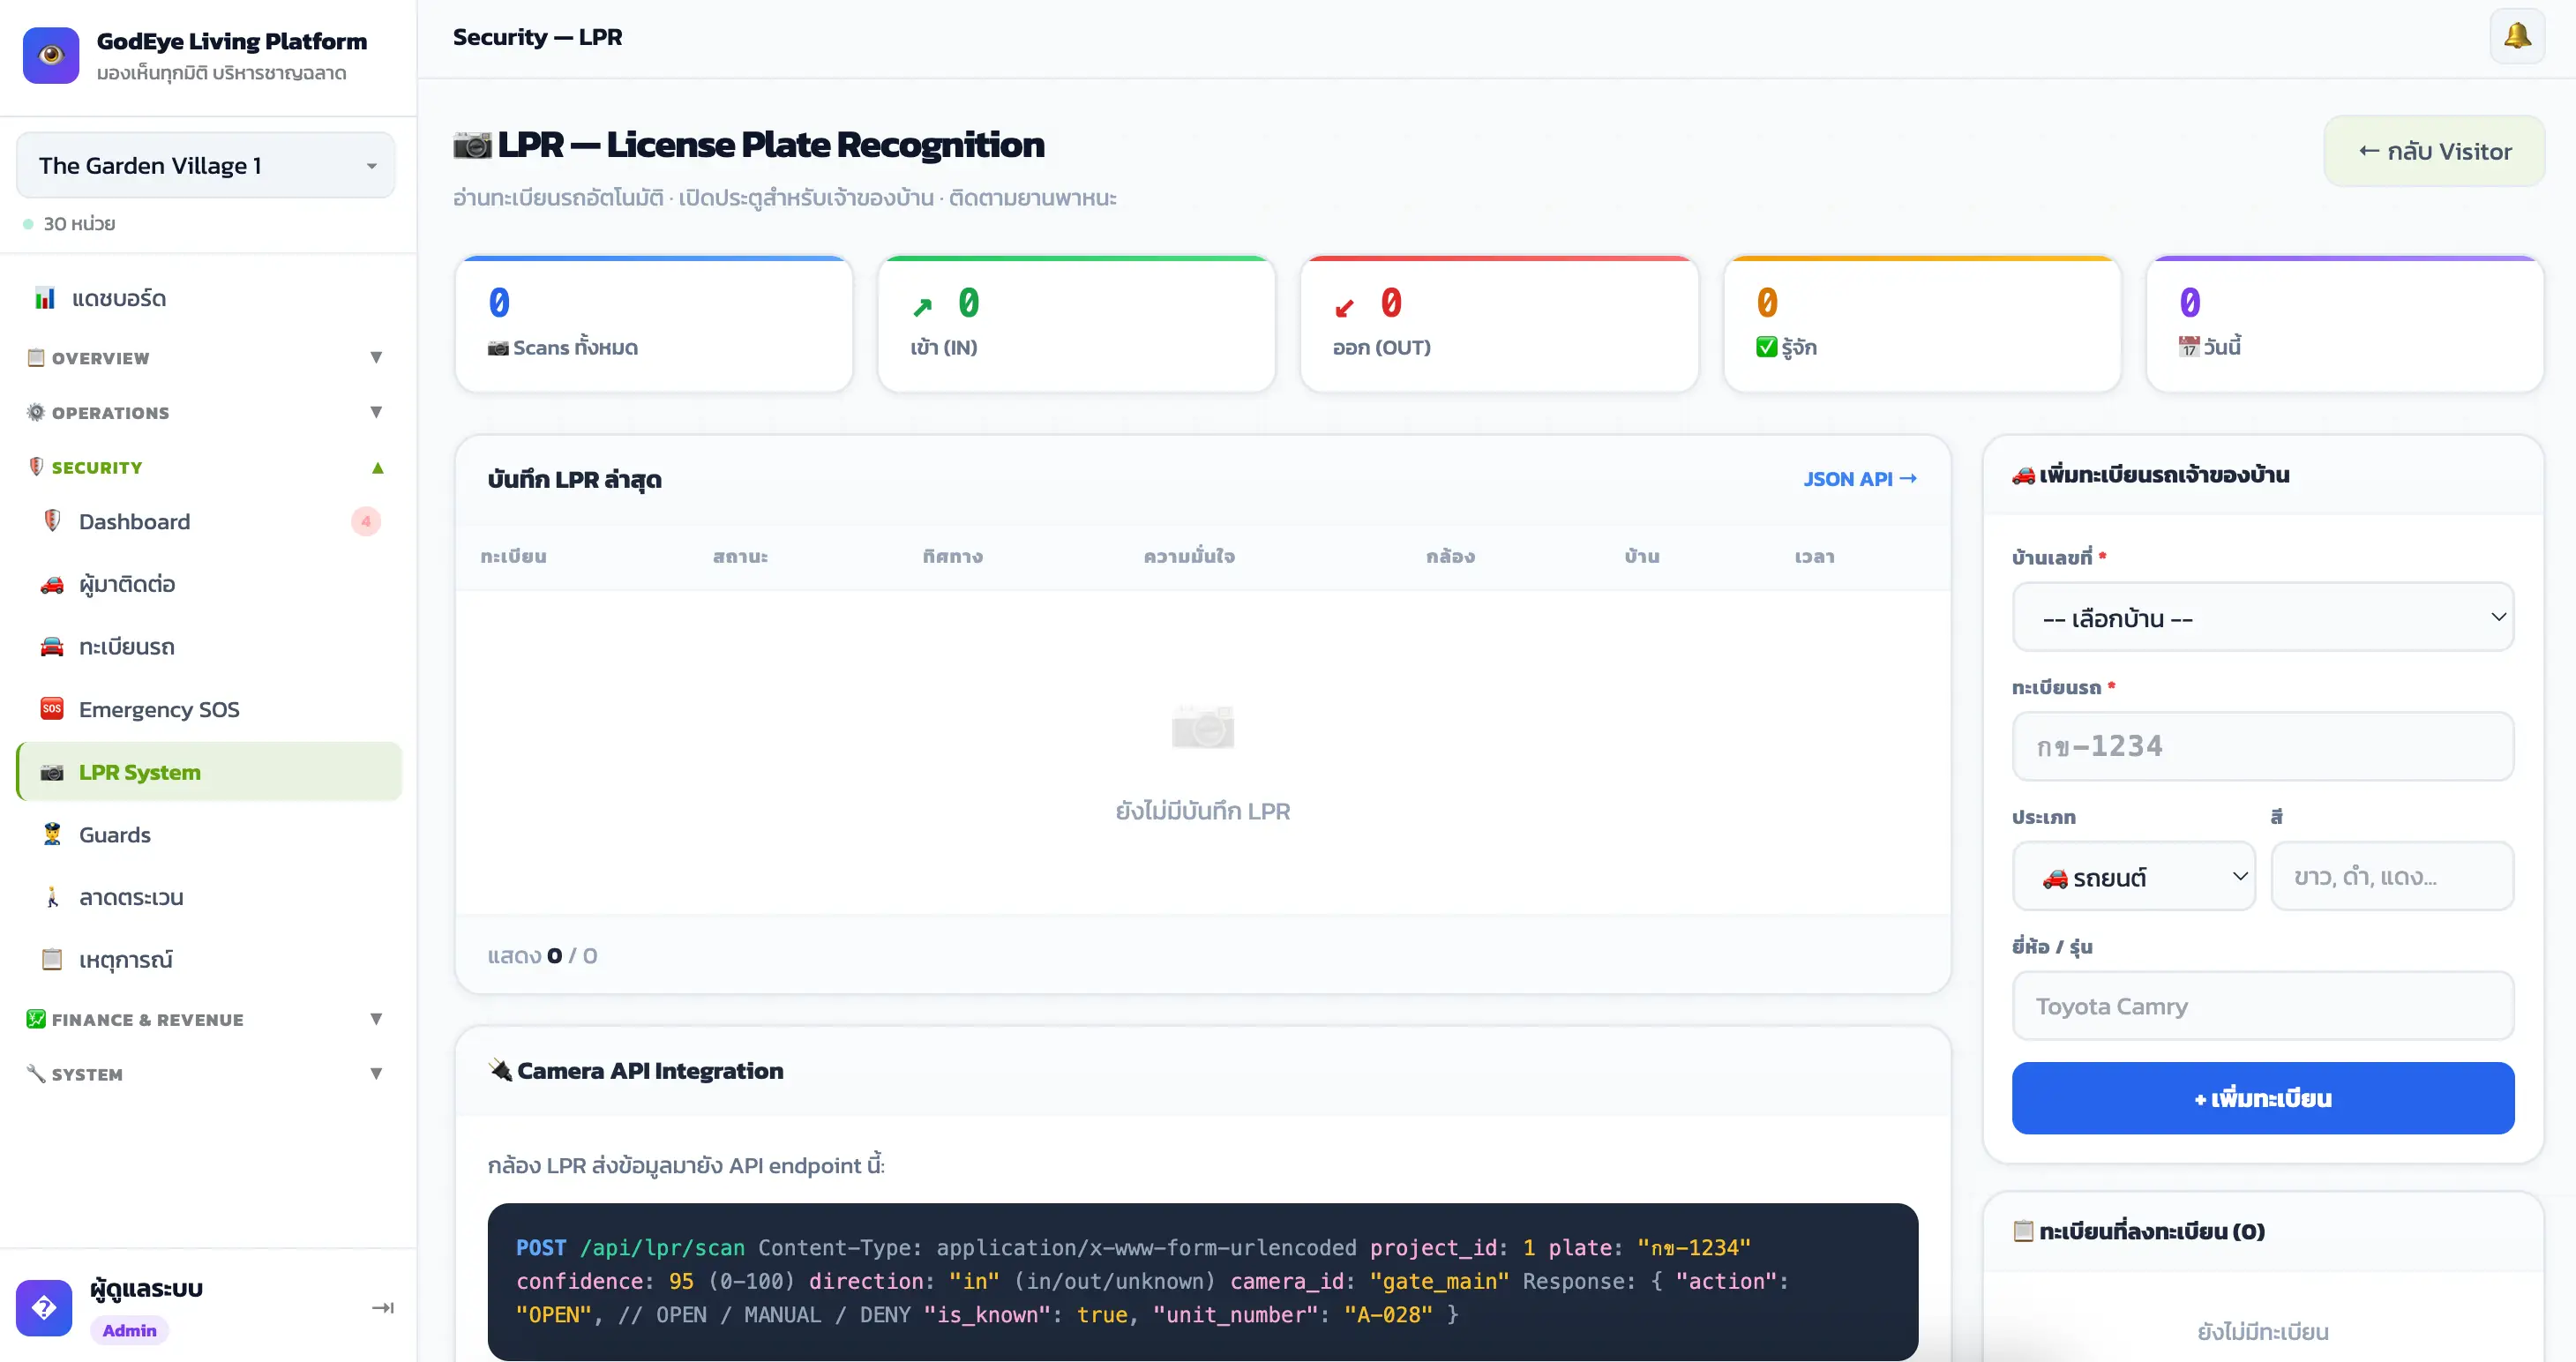Image resolution: width=2576 pixels, height=1362 pixels.
Task: Open the เหตุการณ์ clipboard icon item
Action: point(52,960)
